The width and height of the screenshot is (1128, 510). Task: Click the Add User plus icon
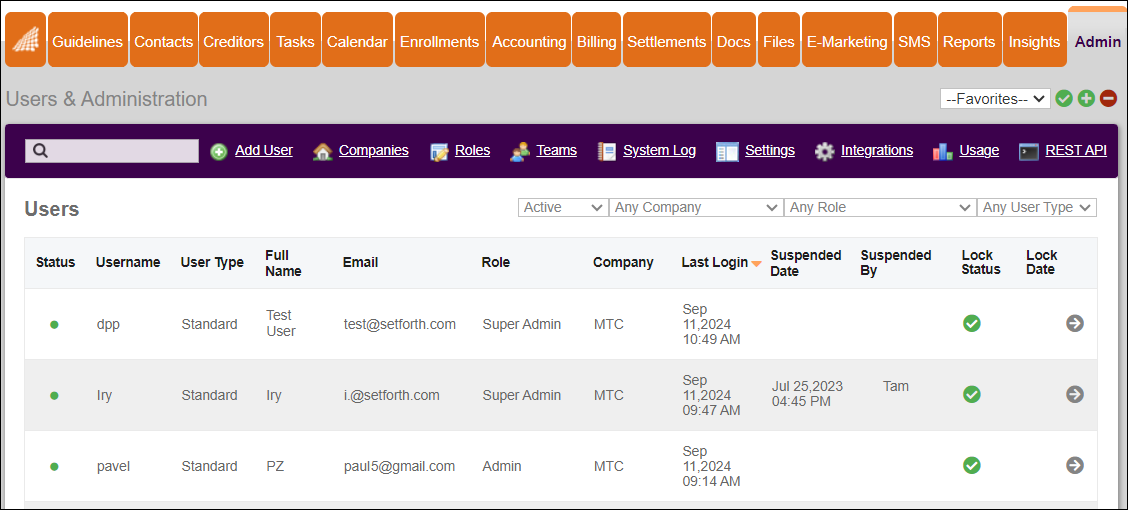219,152
